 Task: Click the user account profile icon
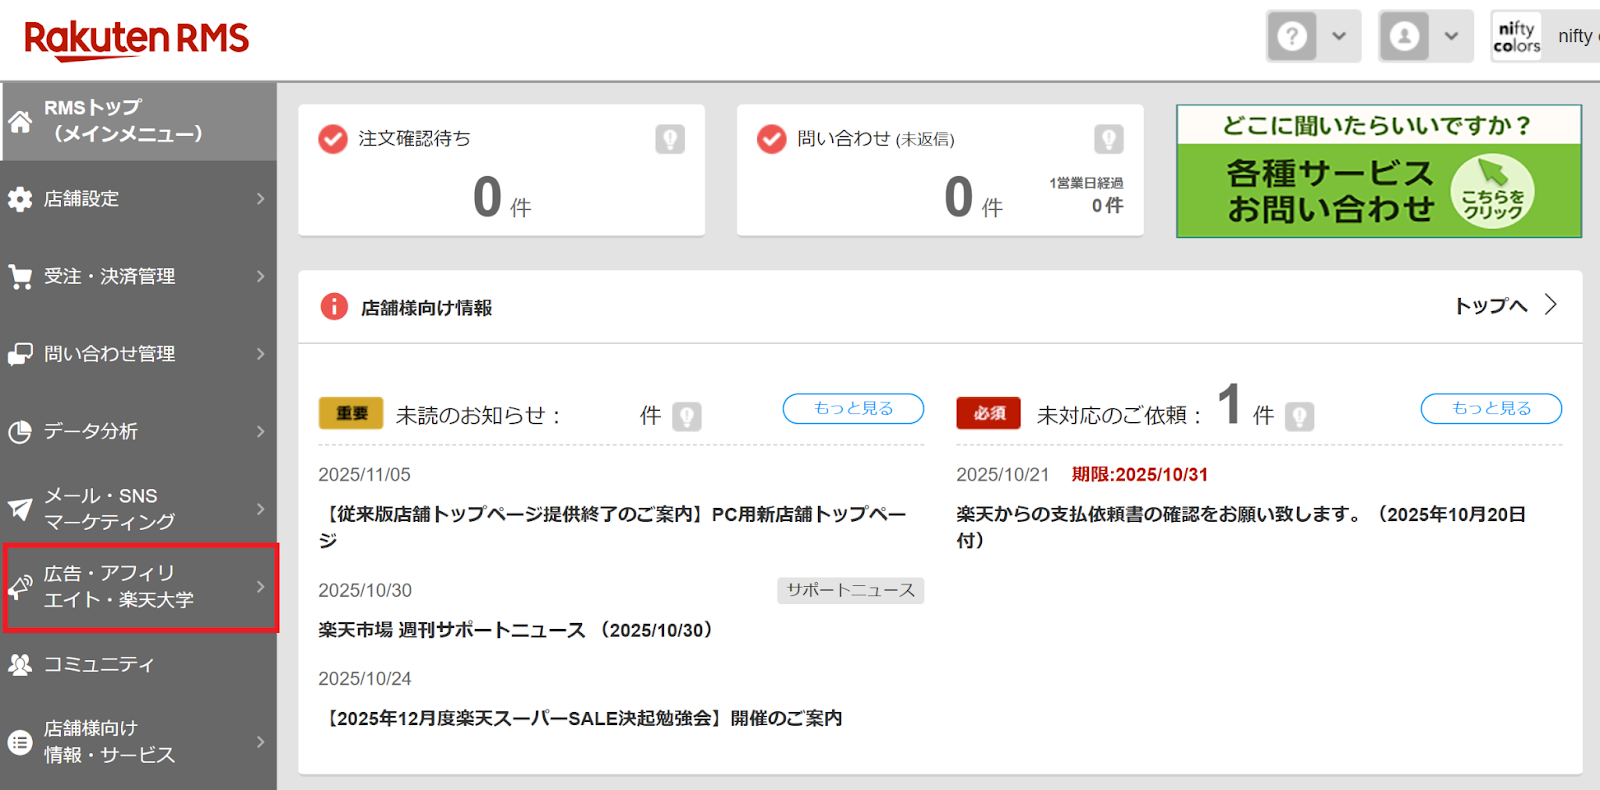point(1404,37)
